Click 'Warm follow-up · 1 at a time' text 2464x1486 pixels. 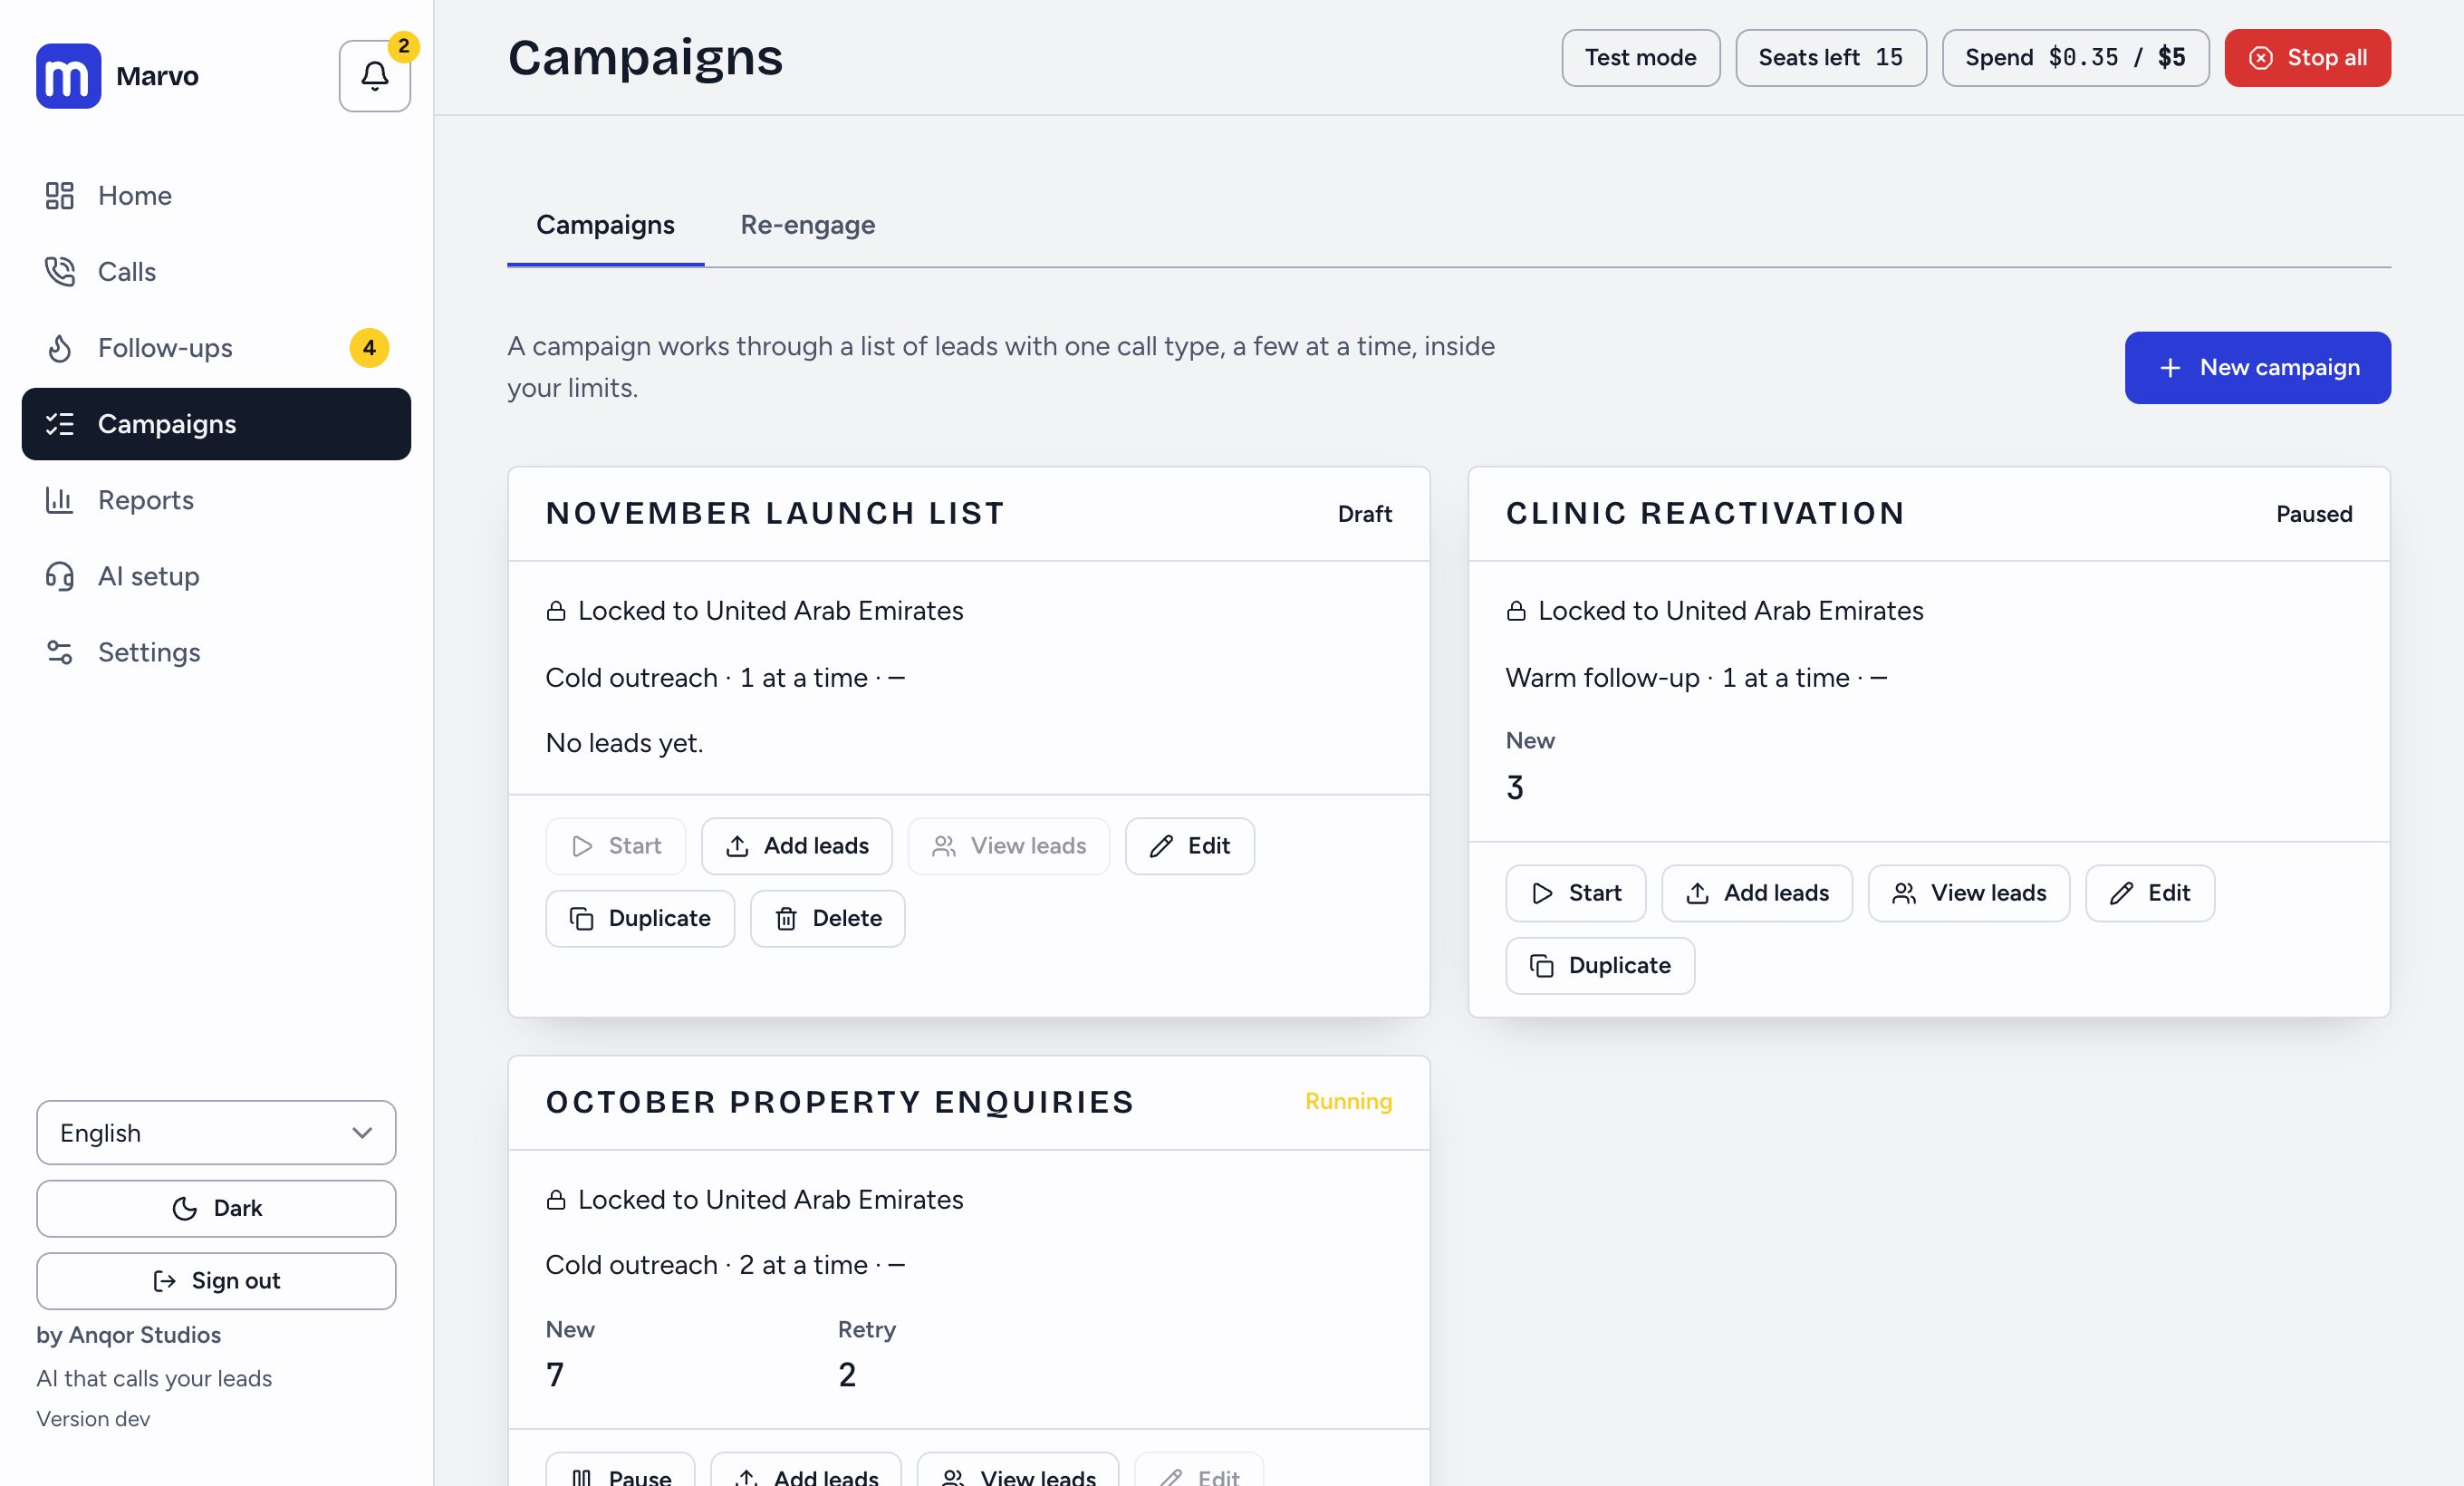pyautogui.click(x=1677, y=678)
